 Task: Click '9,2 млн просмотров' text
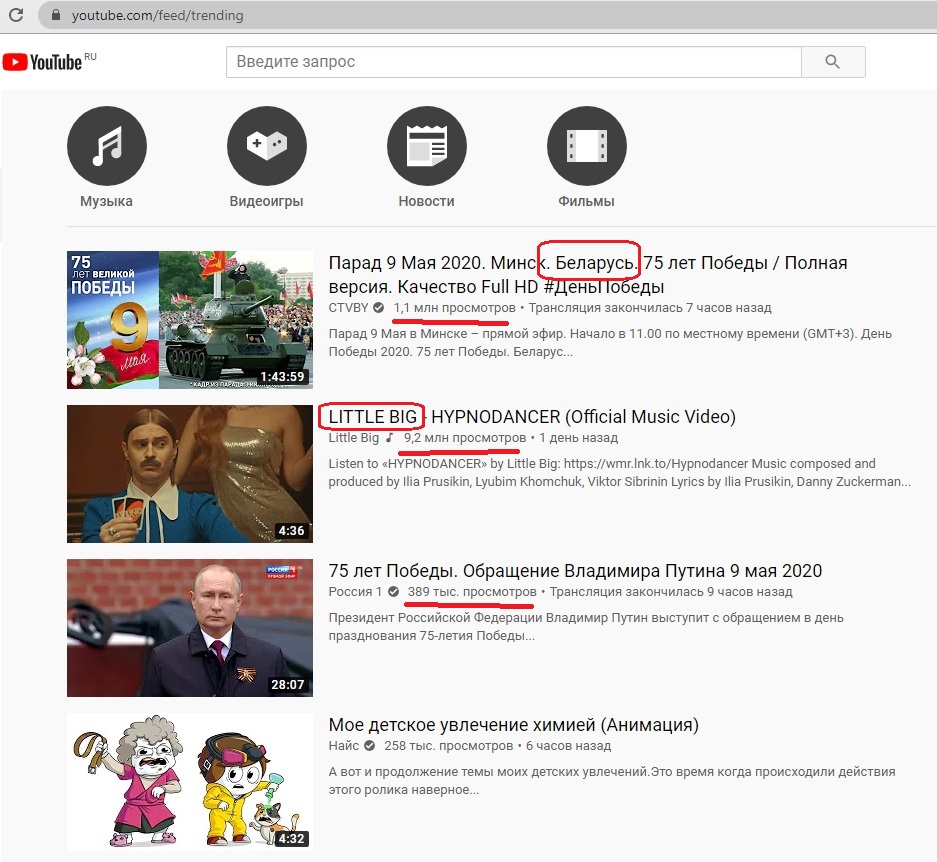click(465, 438)
